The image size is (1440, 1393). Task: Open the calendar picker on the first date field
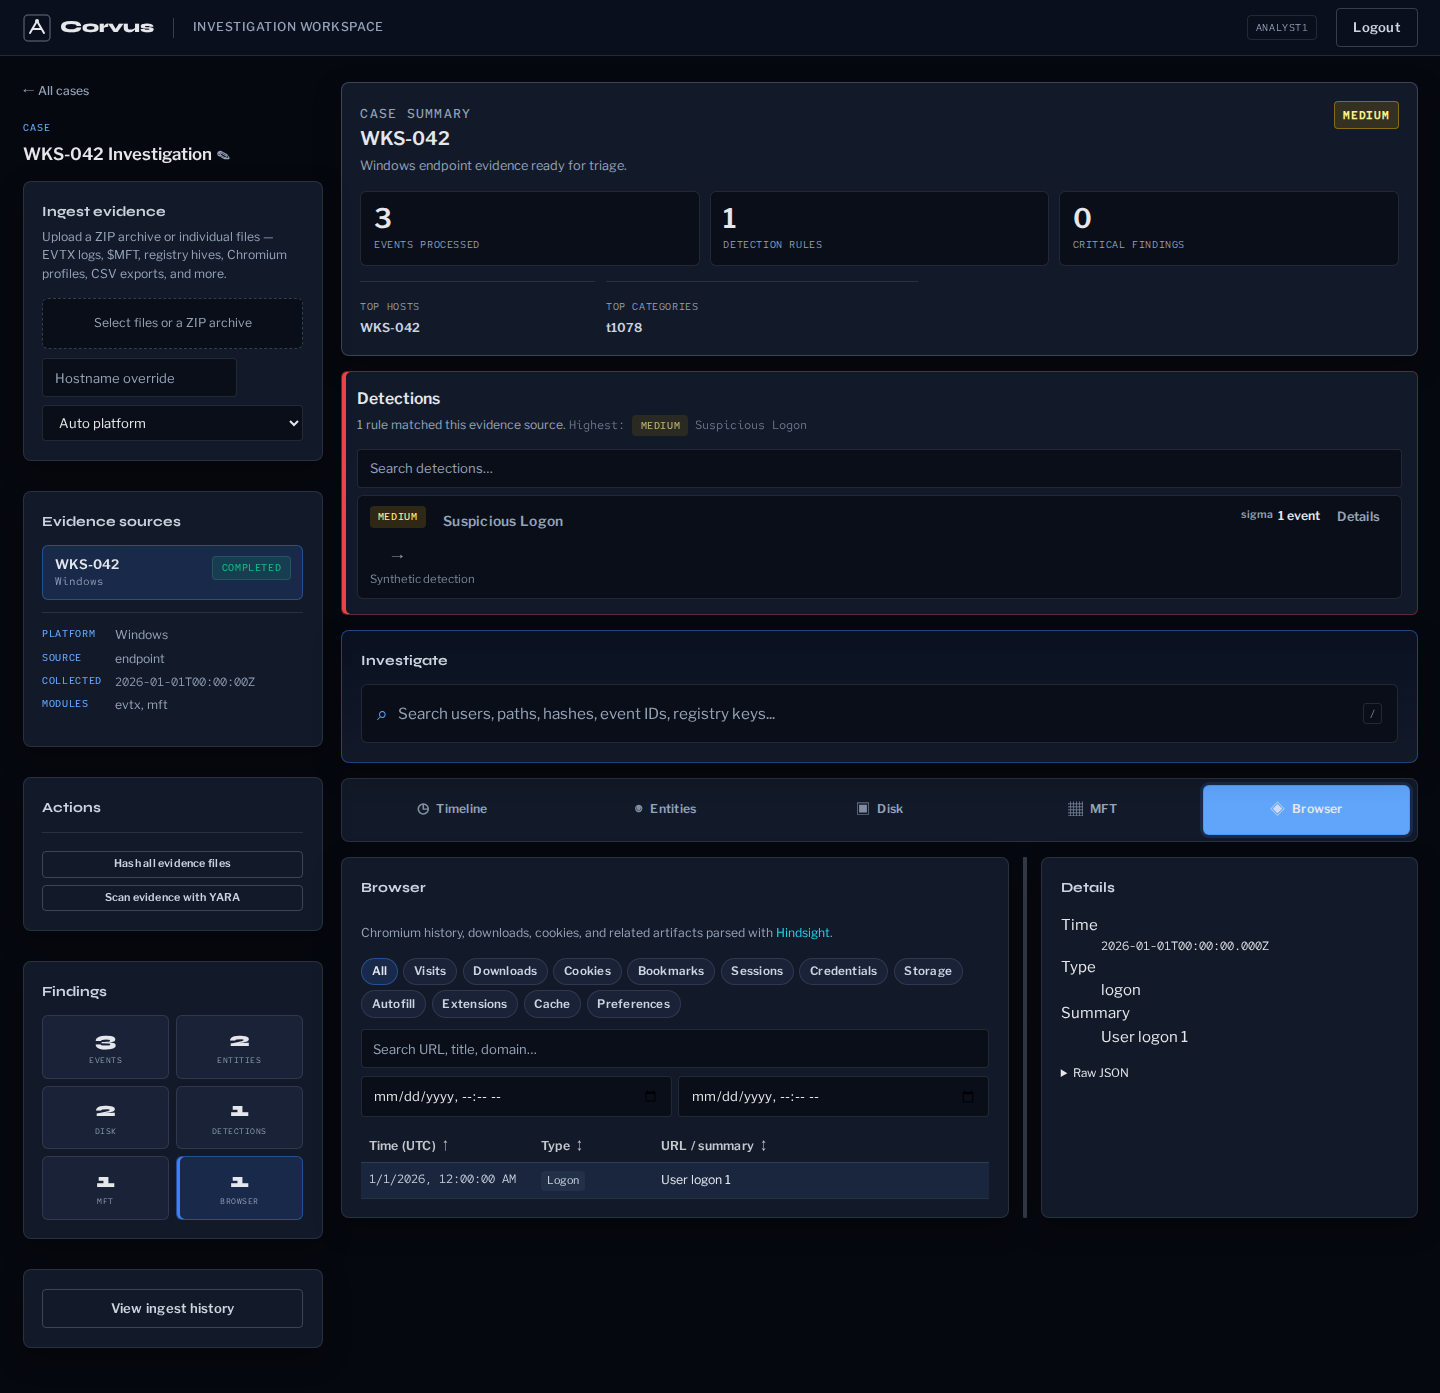click(x=651, y=1097)
